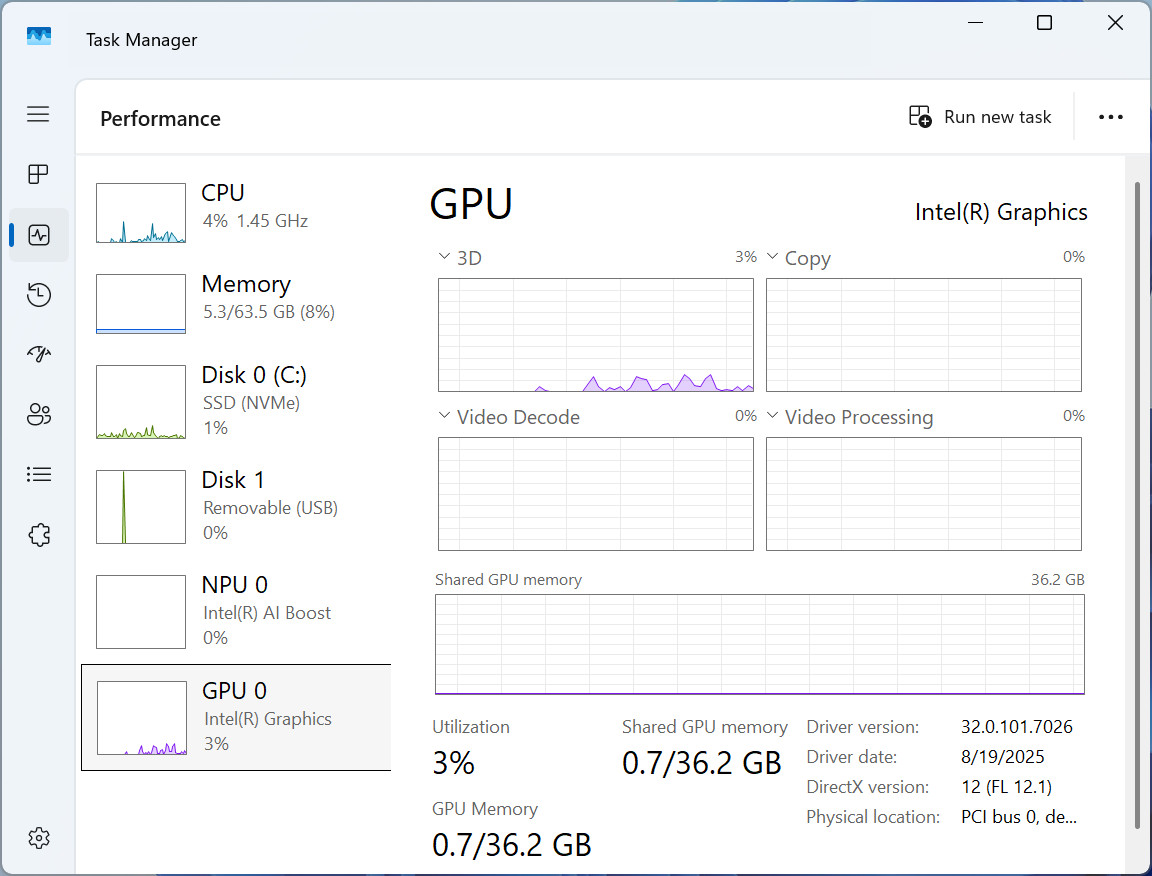
Task: Open the Details page icon
Action: (39, 475)
